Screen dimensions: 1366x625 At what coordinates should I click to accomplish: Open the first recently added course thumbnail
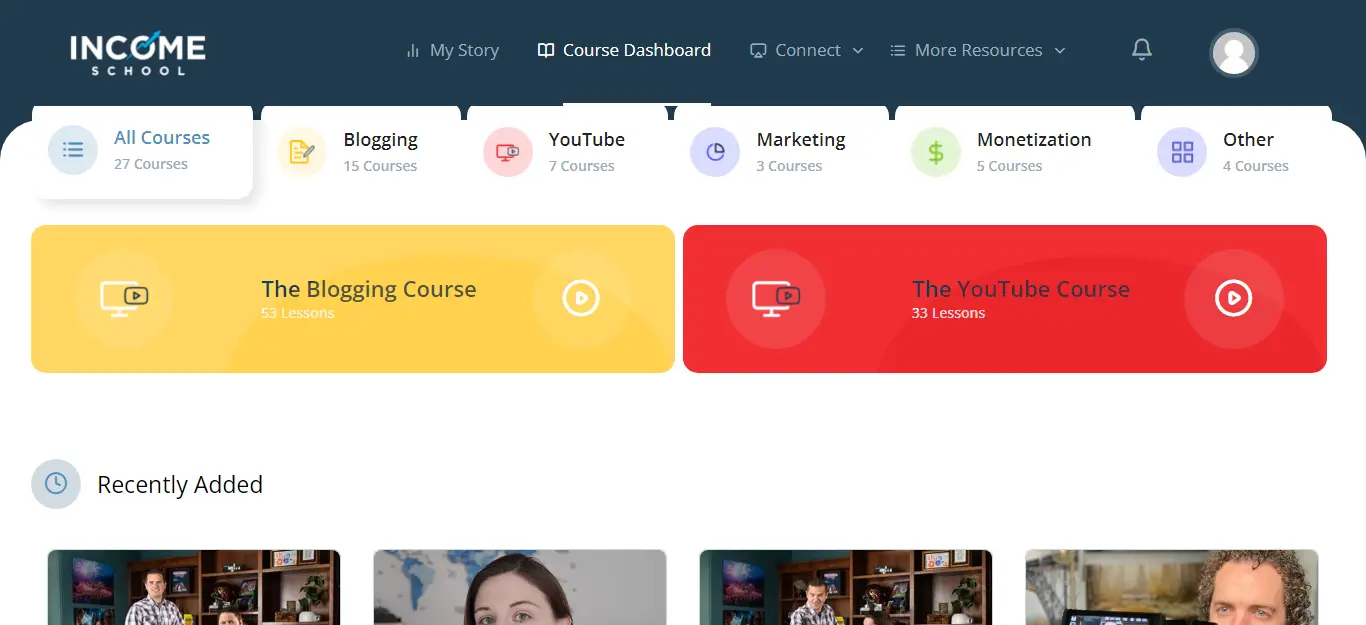point(194,587)
